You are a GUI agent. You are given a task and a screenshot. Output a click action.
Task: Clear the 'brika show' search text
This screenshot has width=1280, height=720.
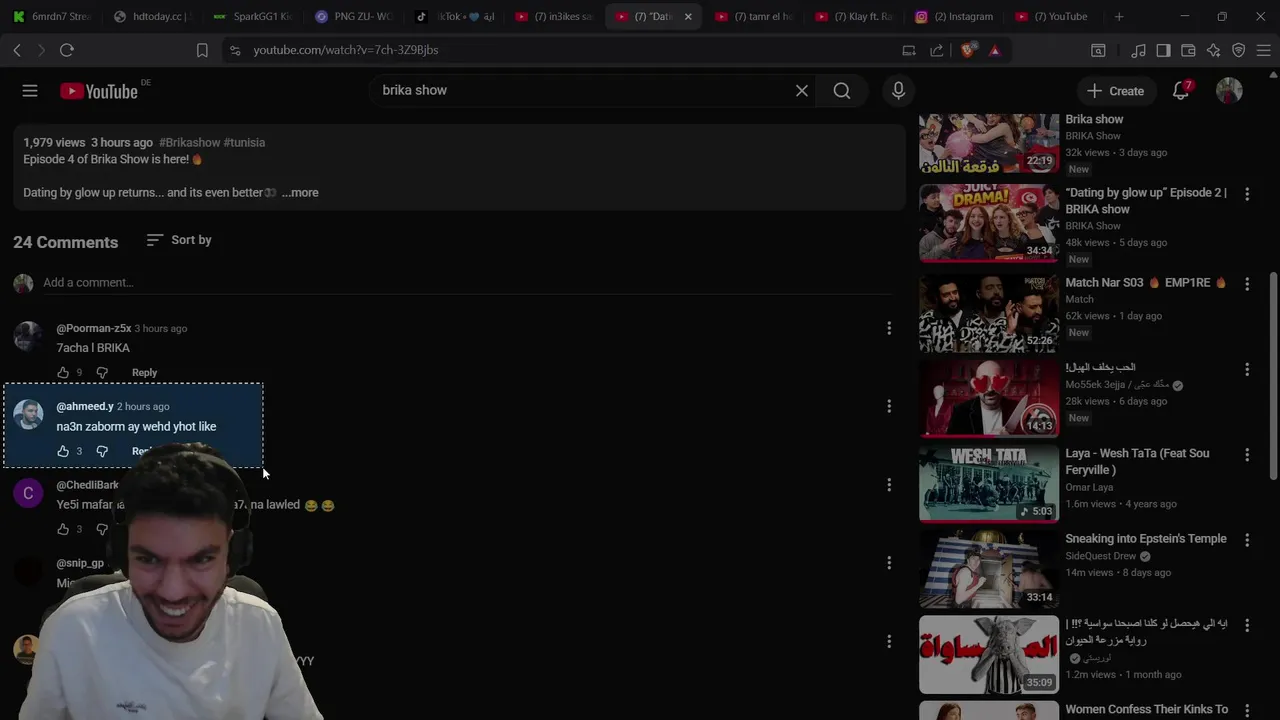pos(802,91)
